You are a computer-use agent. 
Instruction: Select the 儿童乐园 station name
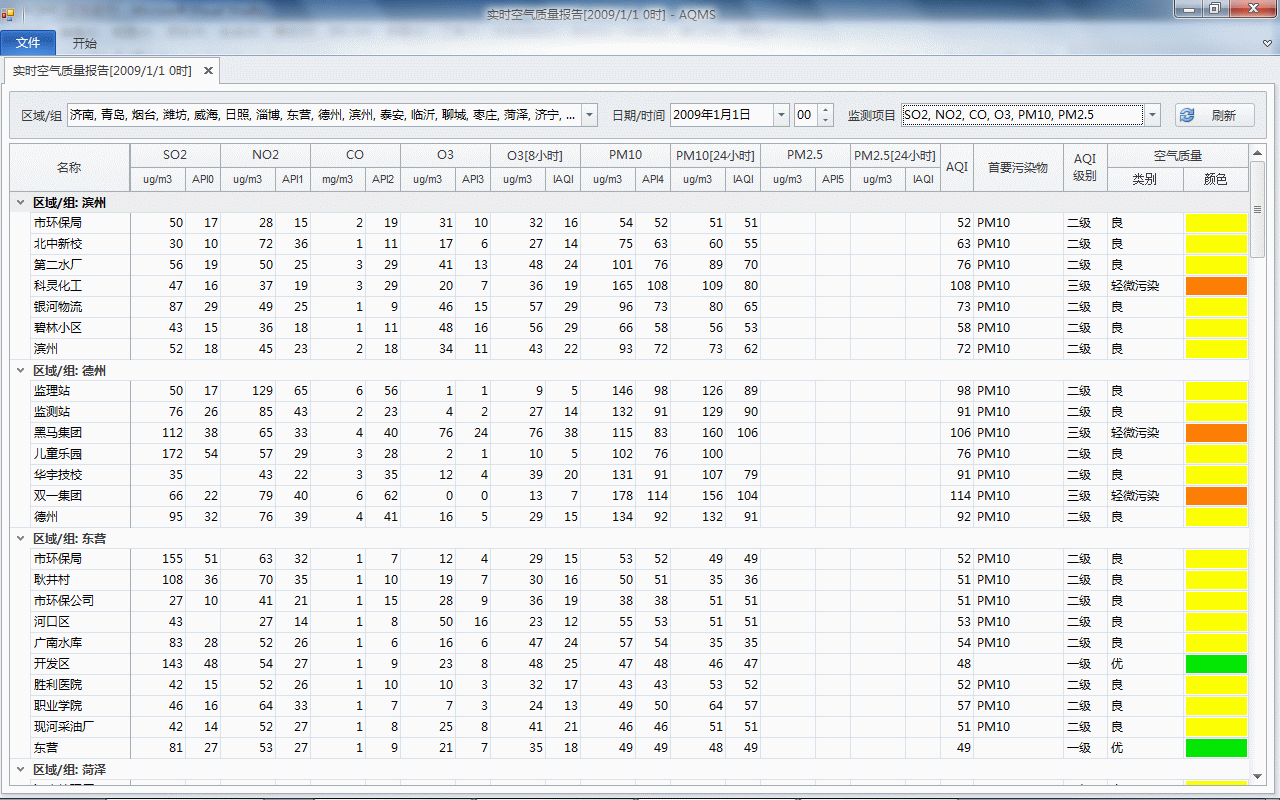58,454
